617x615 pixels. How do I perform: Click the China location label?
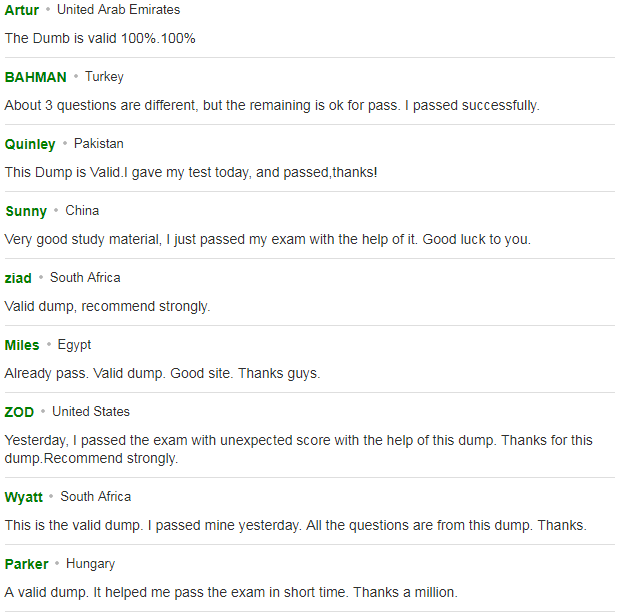pos(82,211)
